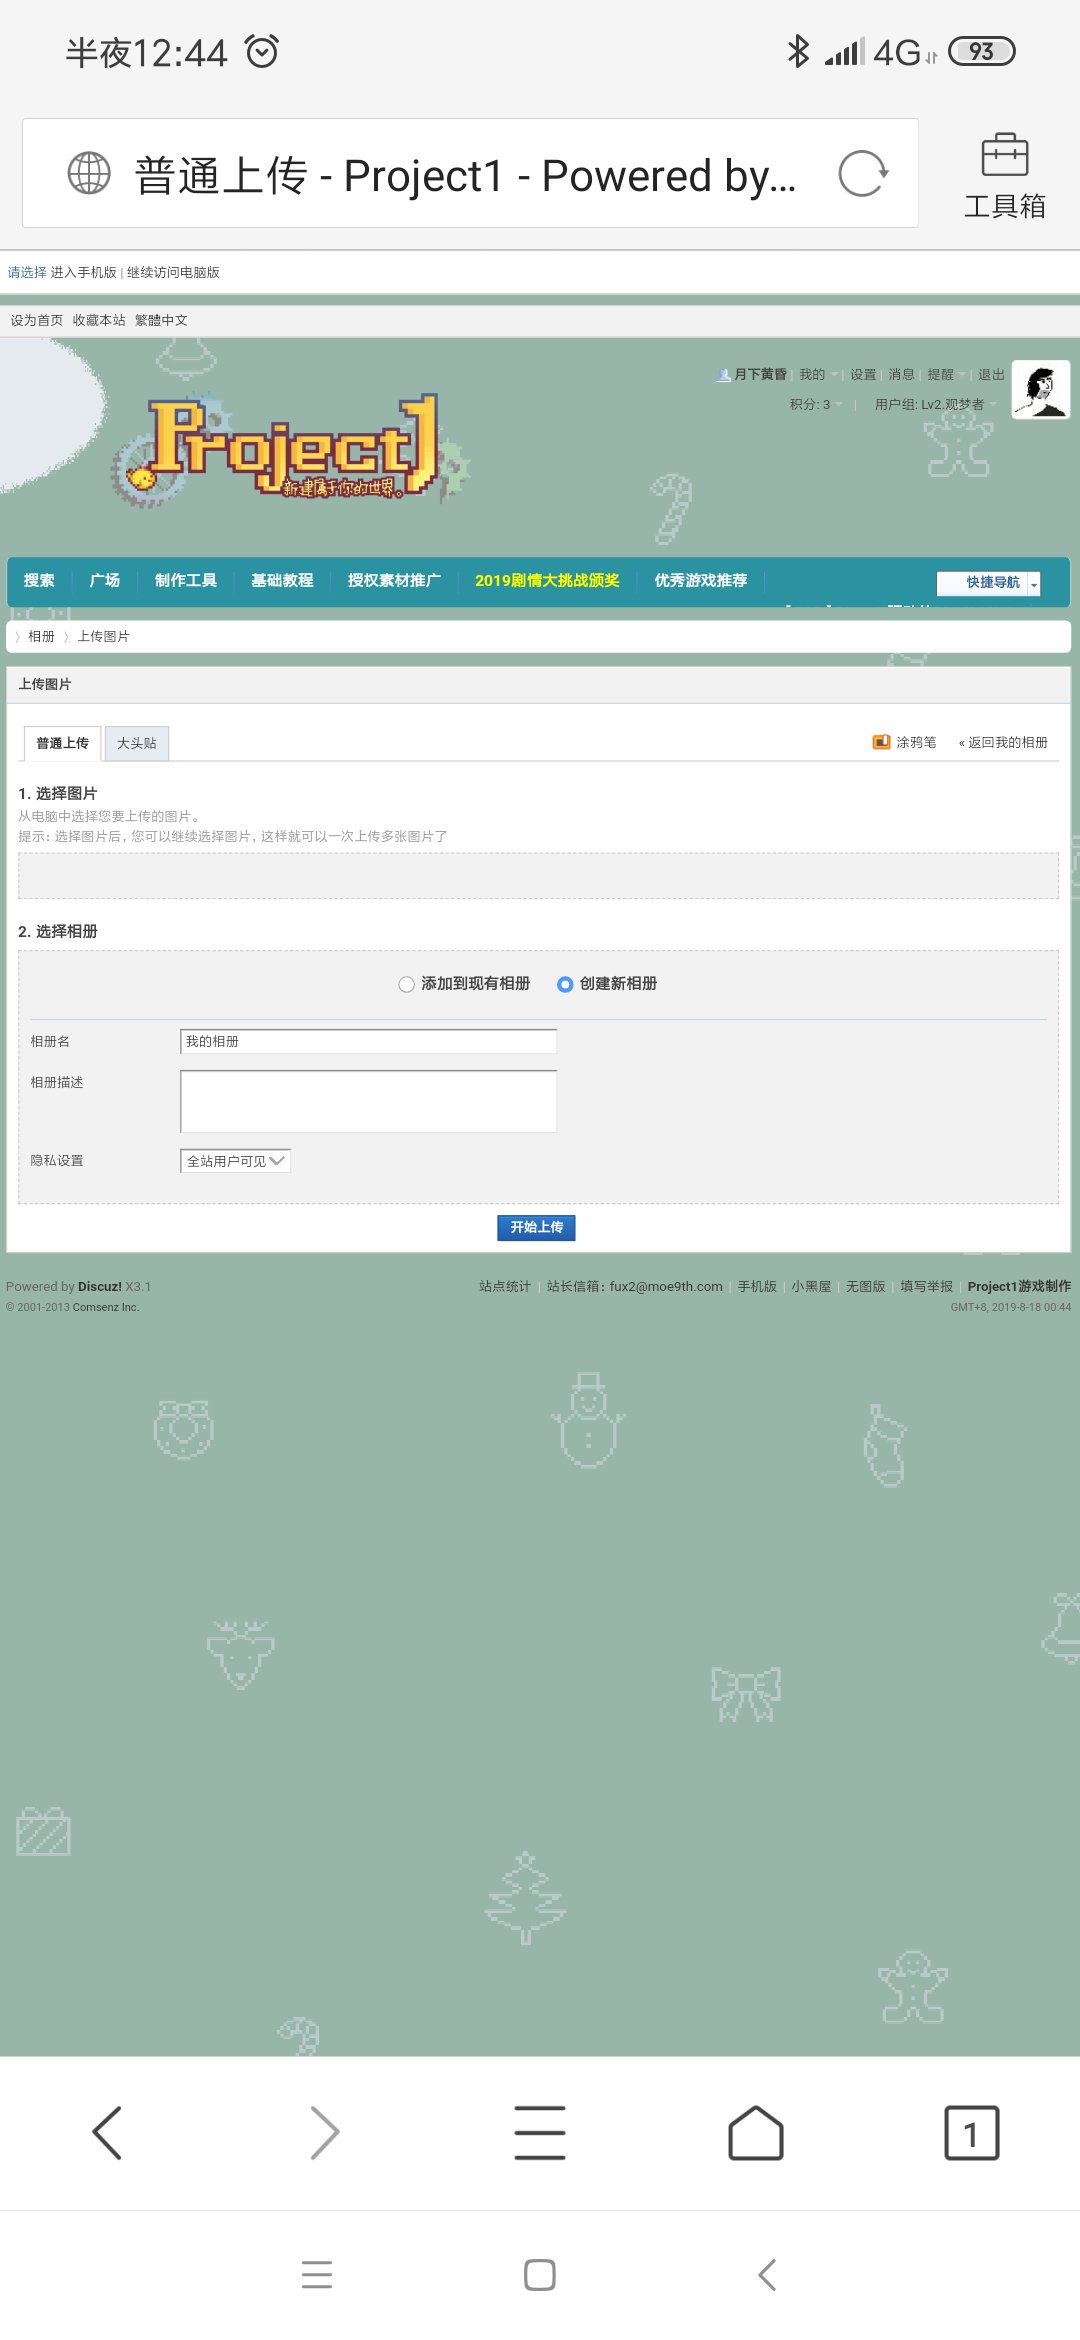Tap the globe icon in address bar
Viewport: 1080px width, 2340px height.
89,173
